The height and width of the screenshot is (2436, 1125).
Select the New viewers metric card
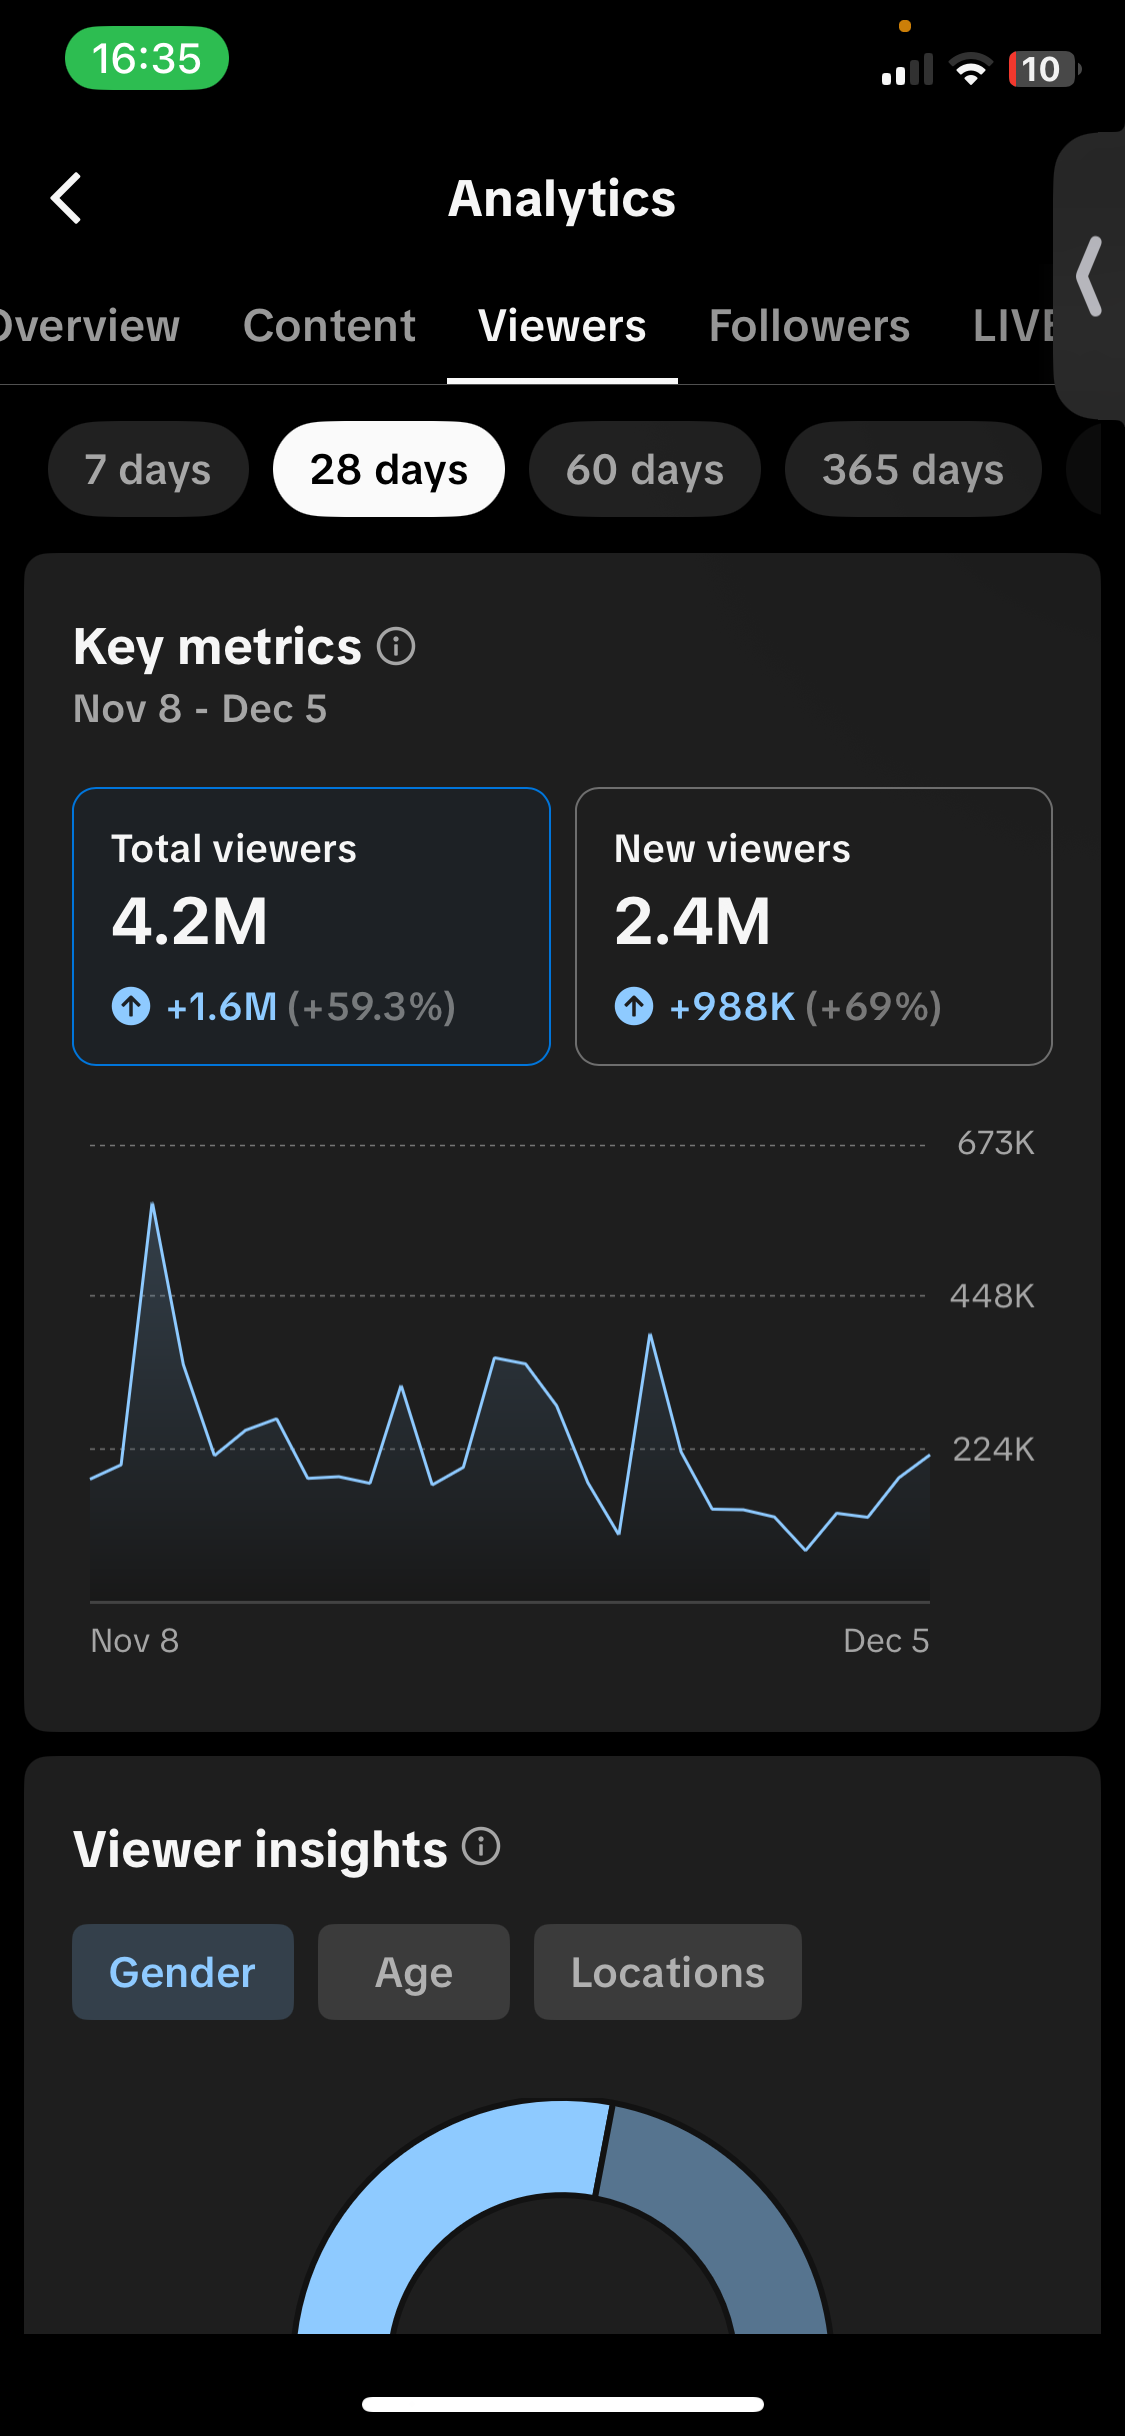pos(813,926)
